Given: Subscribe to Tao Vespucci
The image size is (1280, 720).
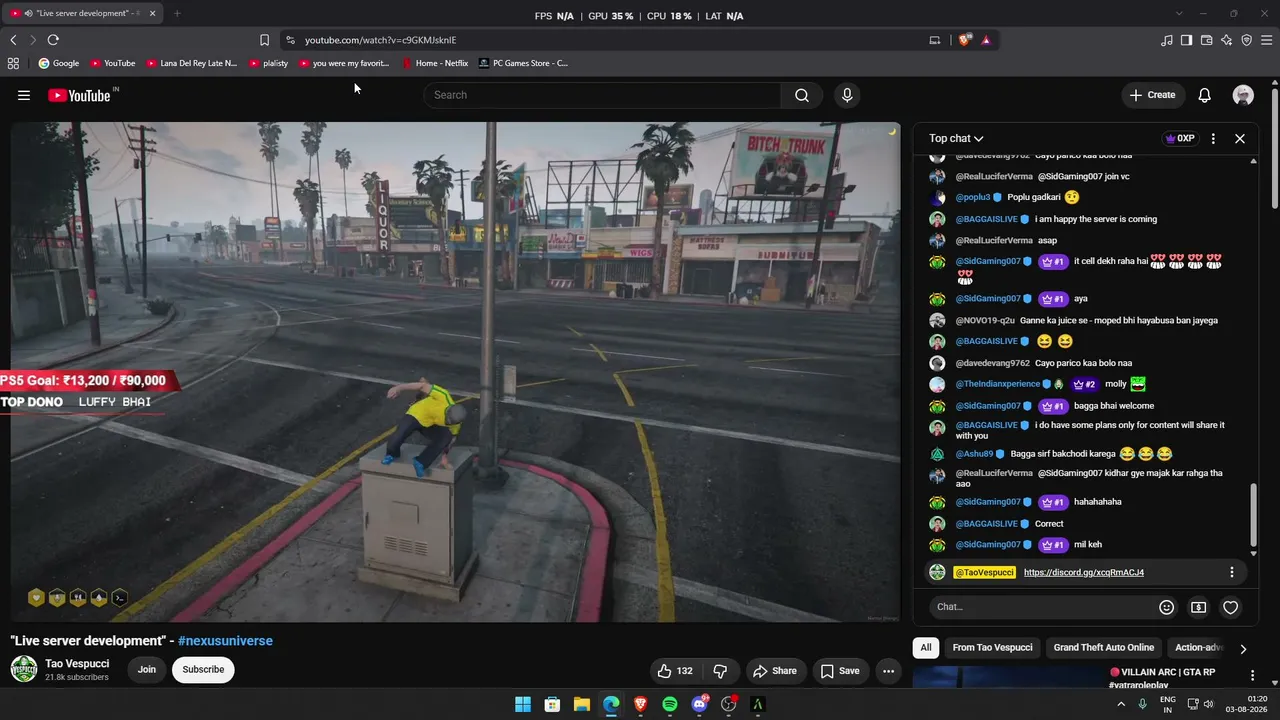Looking at the screenshot, I should coord(203,670).
